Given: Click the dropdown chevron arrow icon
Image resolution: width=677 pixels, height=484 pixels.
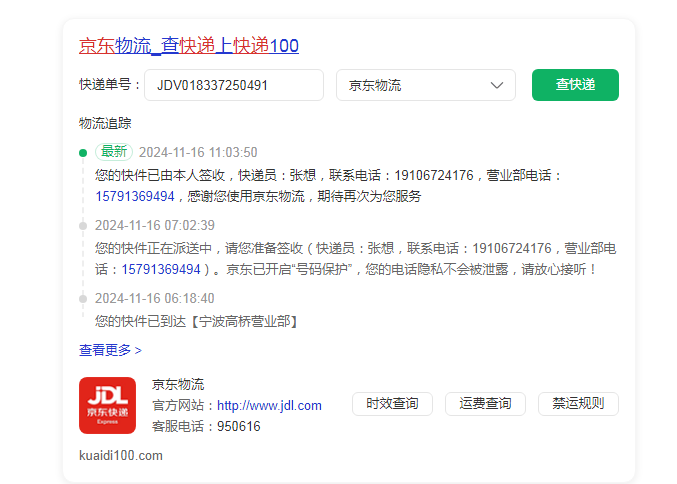Looking at the screenshot, I should (497, 85).
